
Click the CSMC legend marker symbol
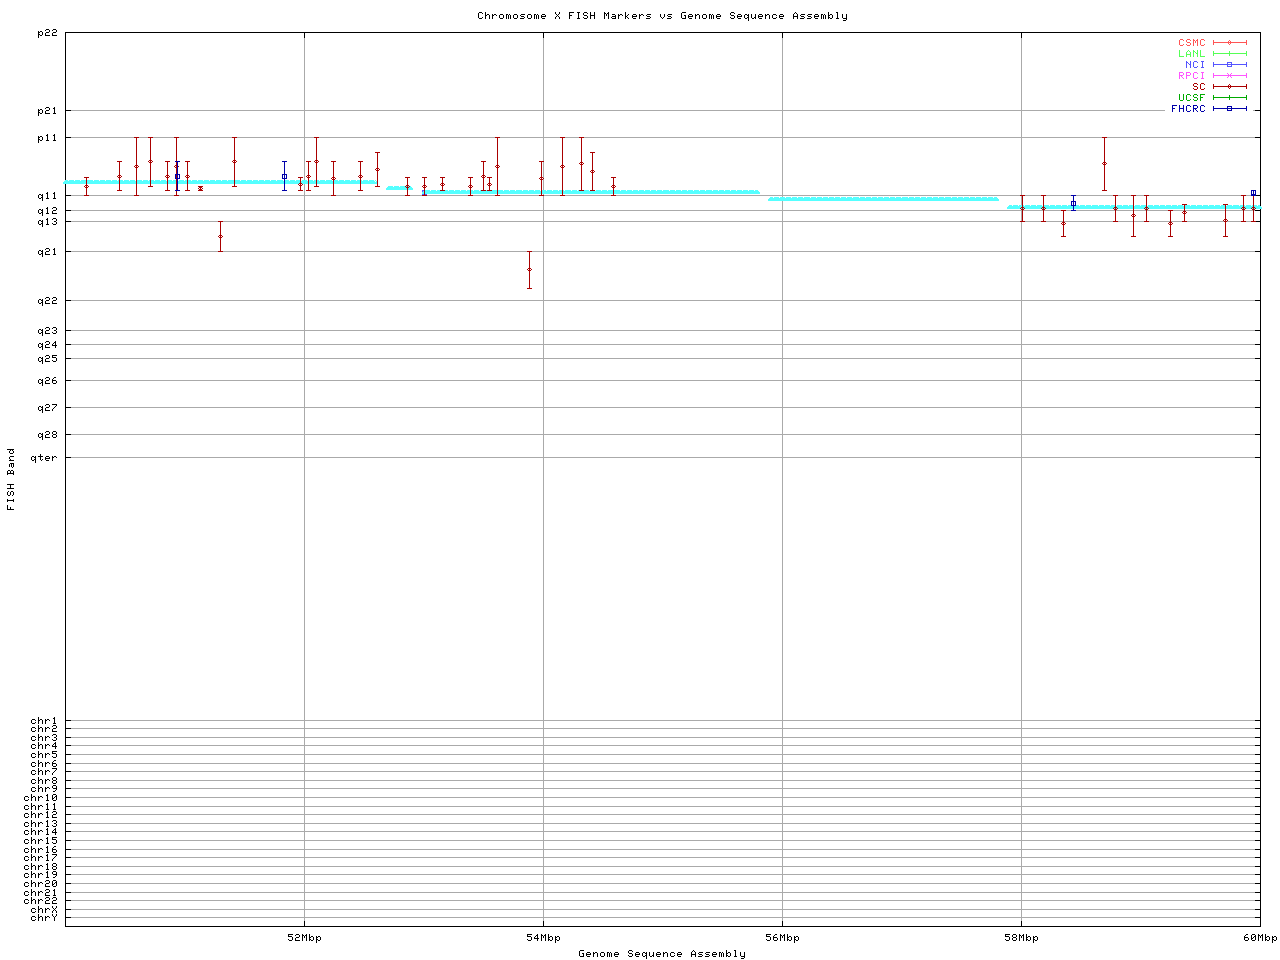point(1229,43)
